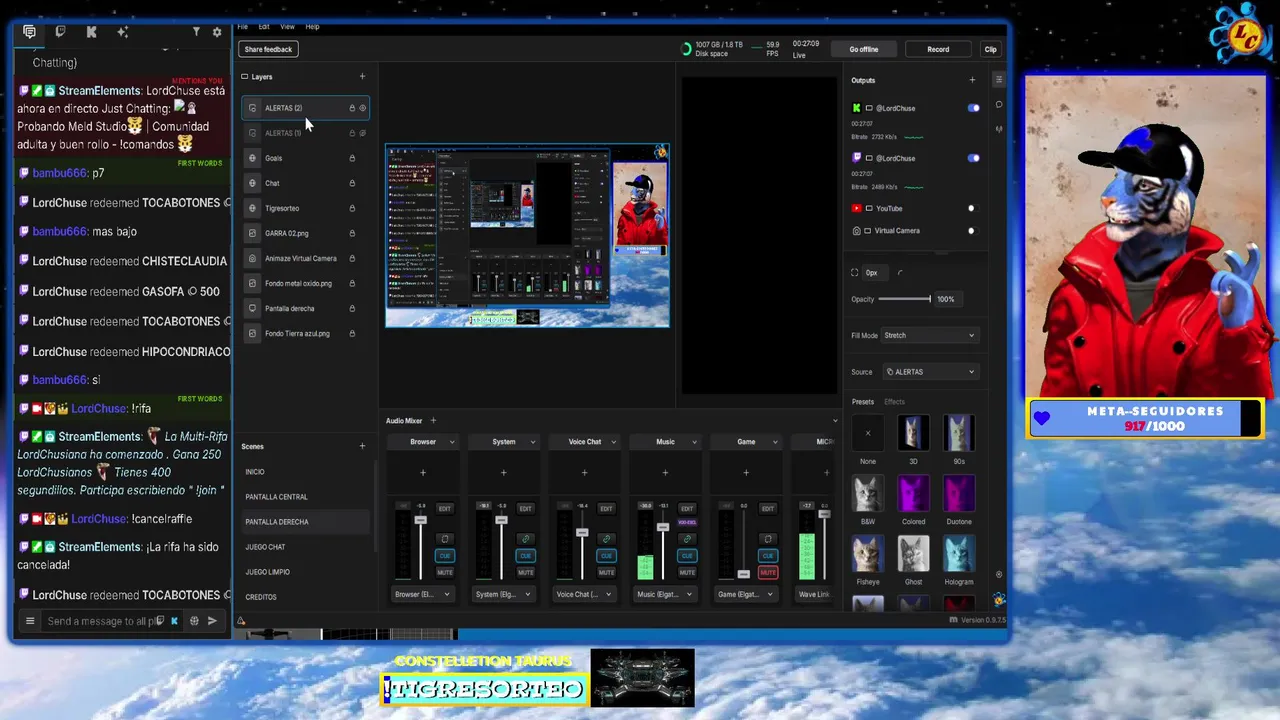Image resolution: width=1280 pixels, height=720 pixels.
Task: Open chat settings gear in the chat panel
Action: click(217, 32)
